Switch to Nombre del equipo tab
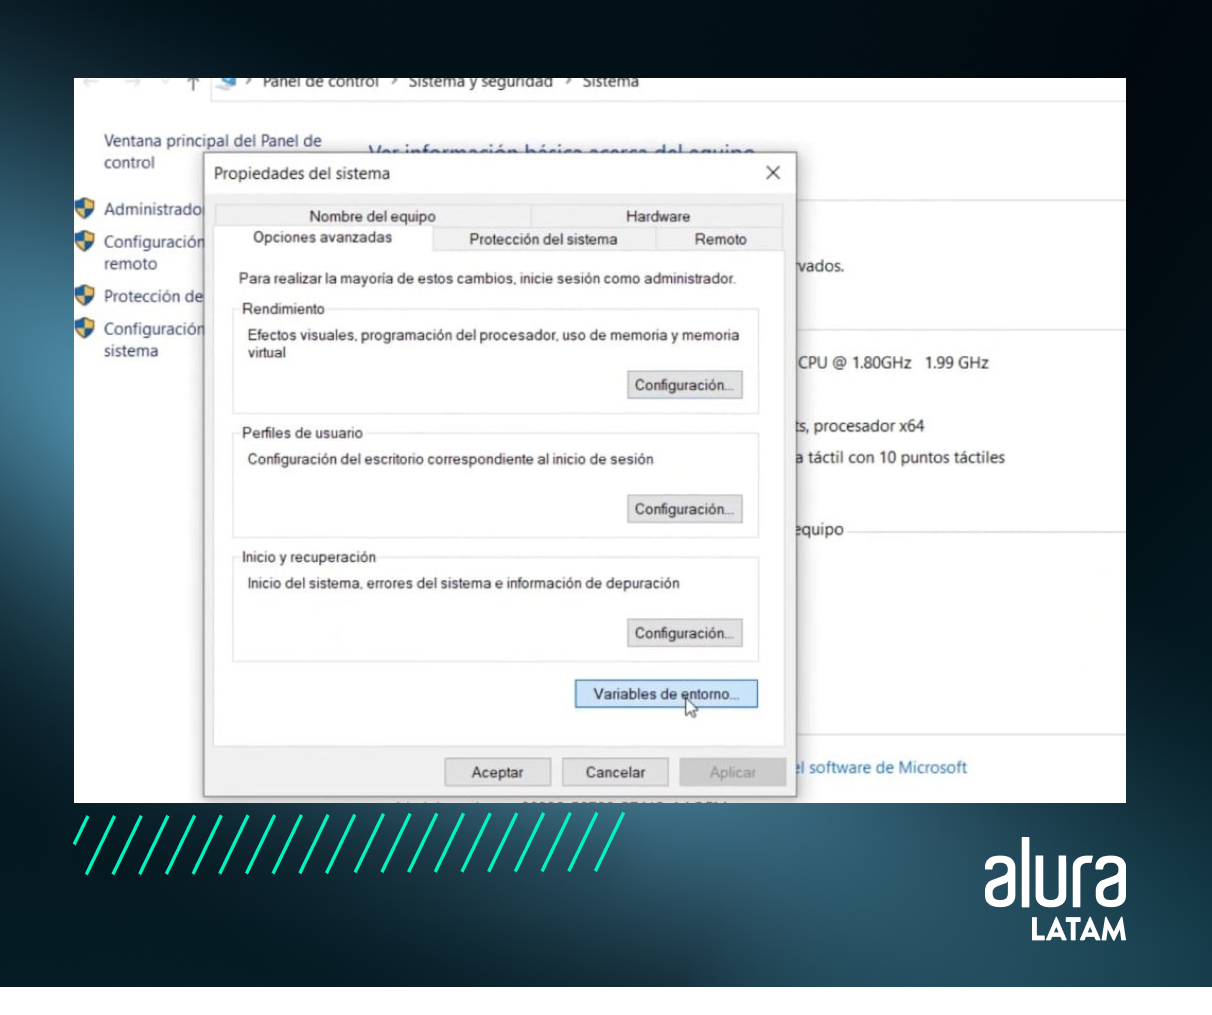The width and height of the screenshot is (1212, 1015). 372,216
